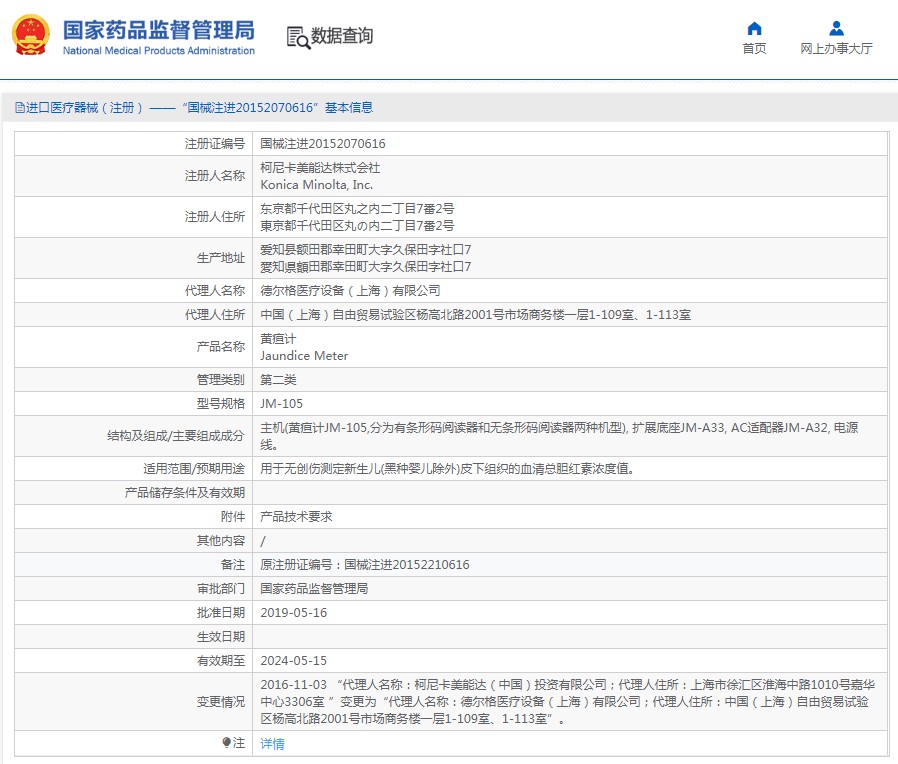Click the 审批部门 row label
Image resolution: width=898 pixels, height=764 pixels.
point(220,589)
